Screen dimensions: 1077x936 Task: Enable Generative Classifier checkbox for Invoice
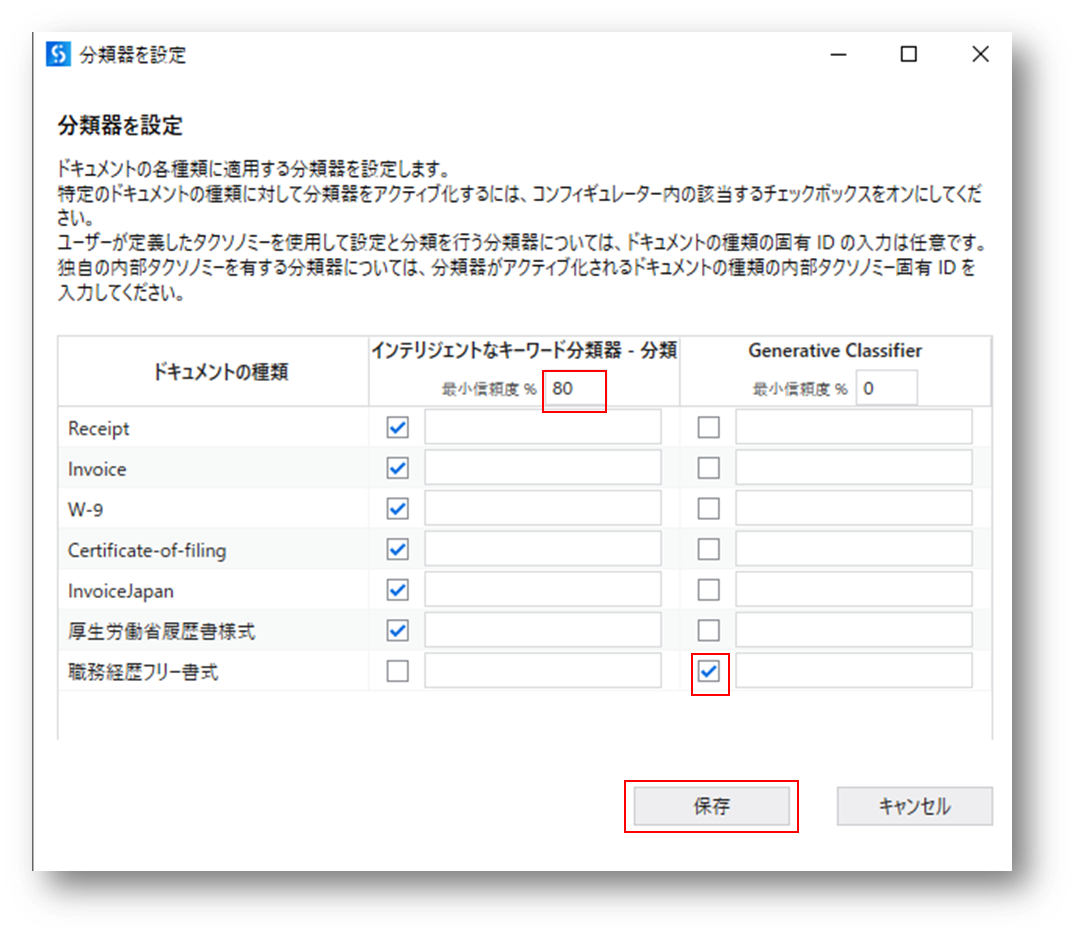click(709, 468)
